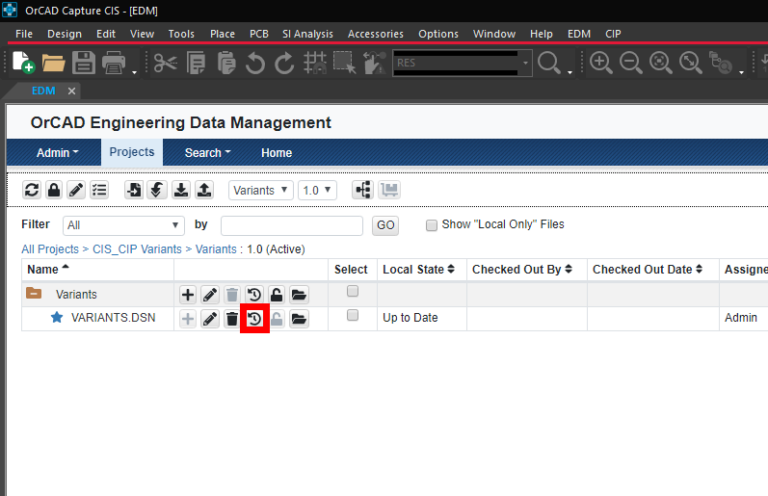Open the Filter All dropdown
The width and height of the screenshot is (768, 496).
123,226
